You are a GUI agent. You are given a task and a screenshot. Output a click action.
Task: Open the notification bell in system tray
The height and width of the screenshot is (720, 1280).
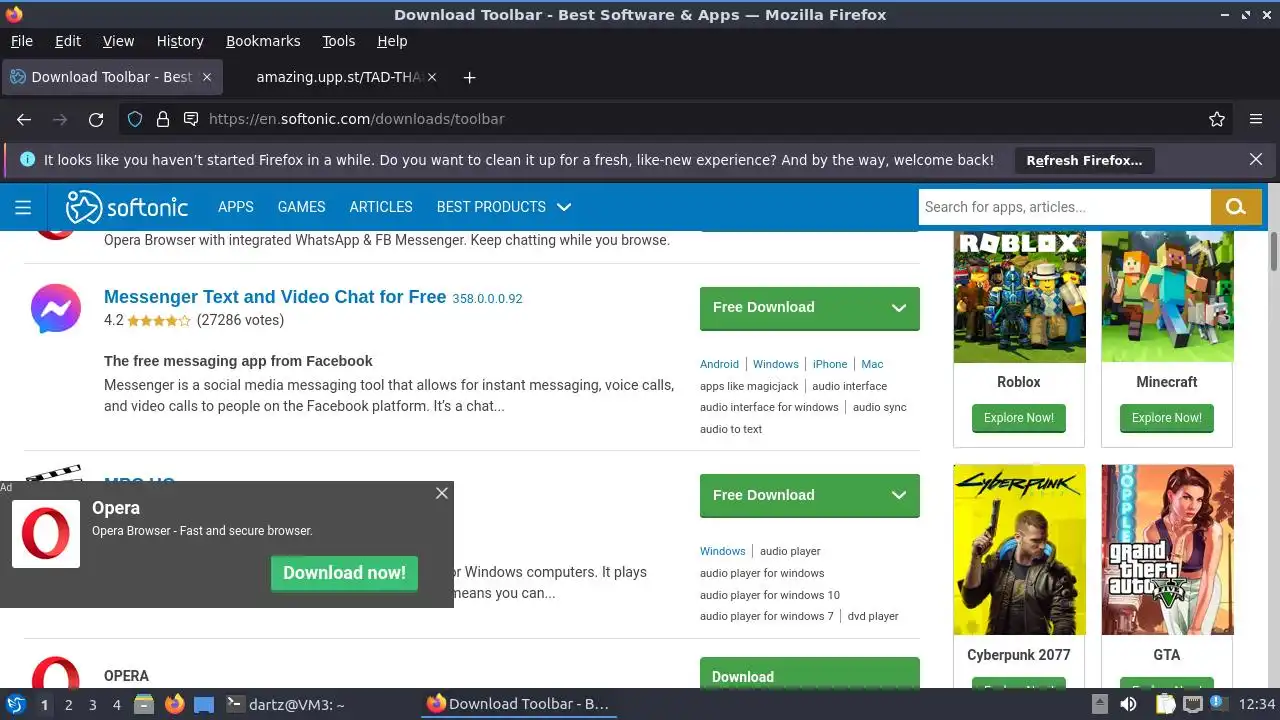(x=1219, y=704)
